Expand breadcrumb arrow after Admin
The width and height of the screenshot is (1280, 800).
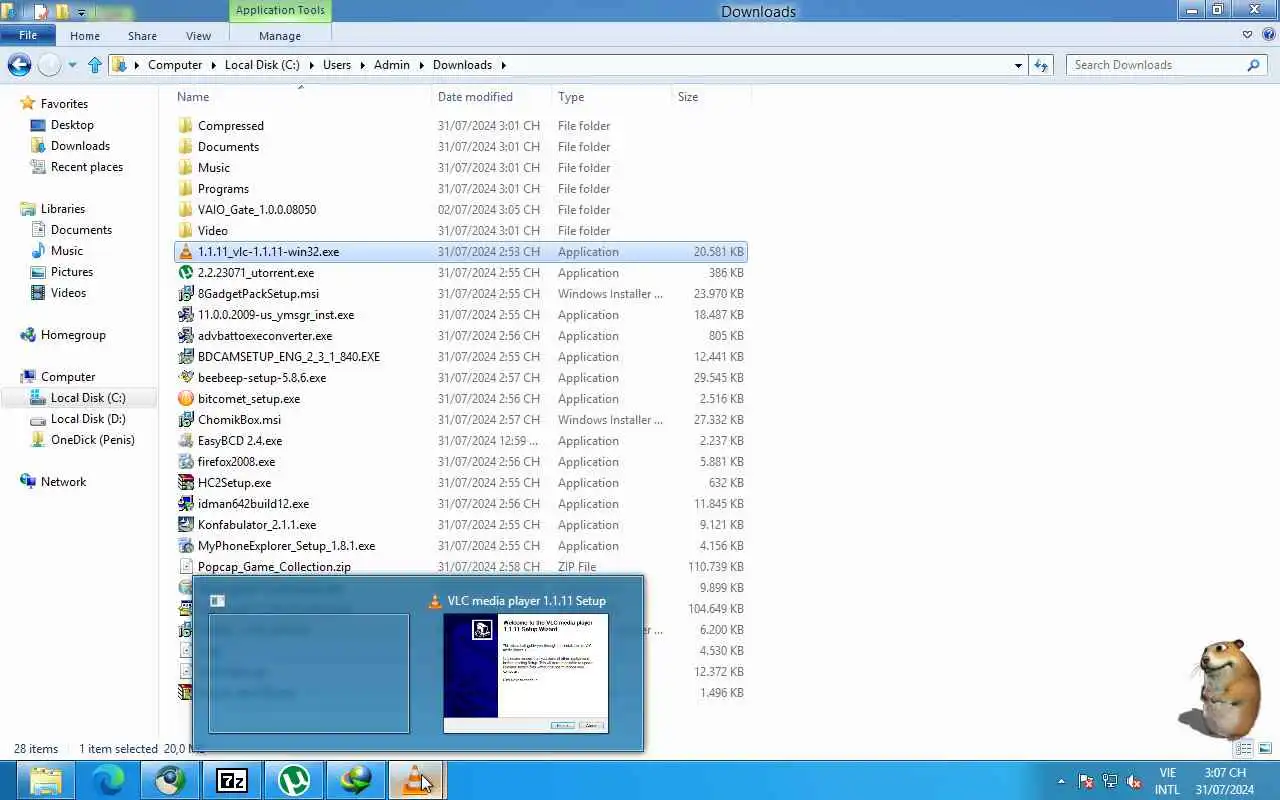pyautogui.click(x=421, y=65)
